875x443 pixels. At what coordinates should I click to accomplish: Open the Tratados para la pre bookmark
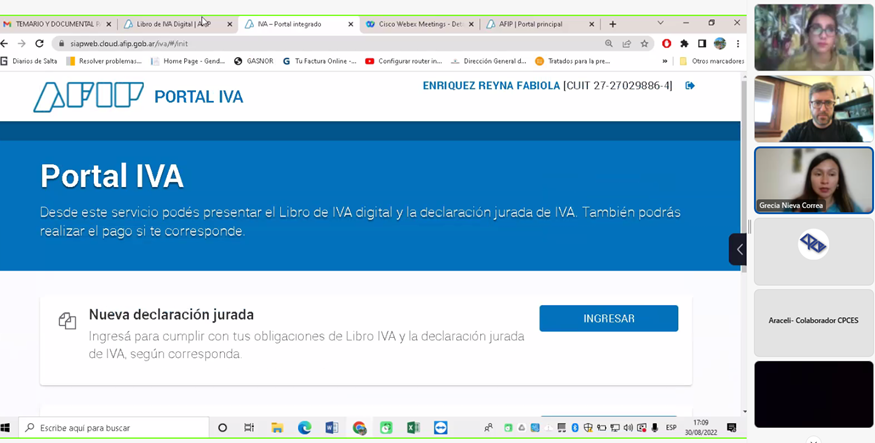[x=573, y=61]
